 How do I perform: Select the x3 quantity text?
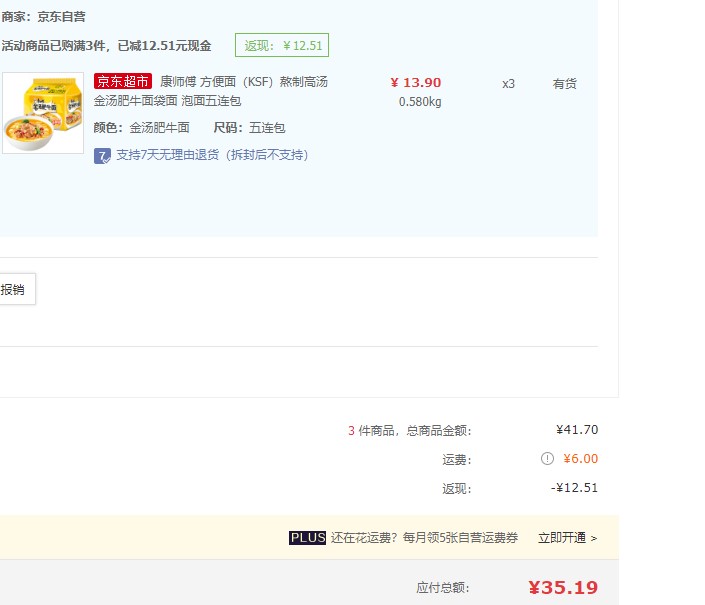coord(509,84)
